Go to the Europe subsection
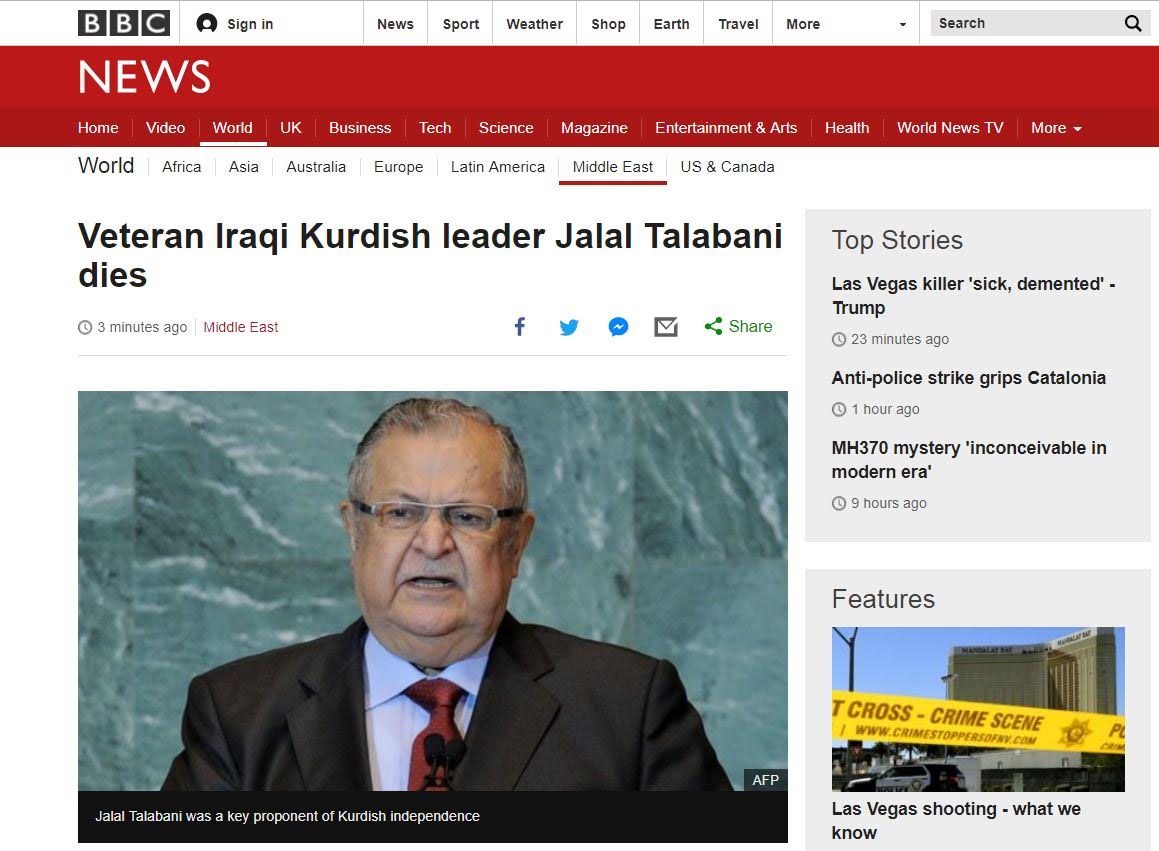The image size is (1159, 851). pyautogui.click(x=398, y=167)
